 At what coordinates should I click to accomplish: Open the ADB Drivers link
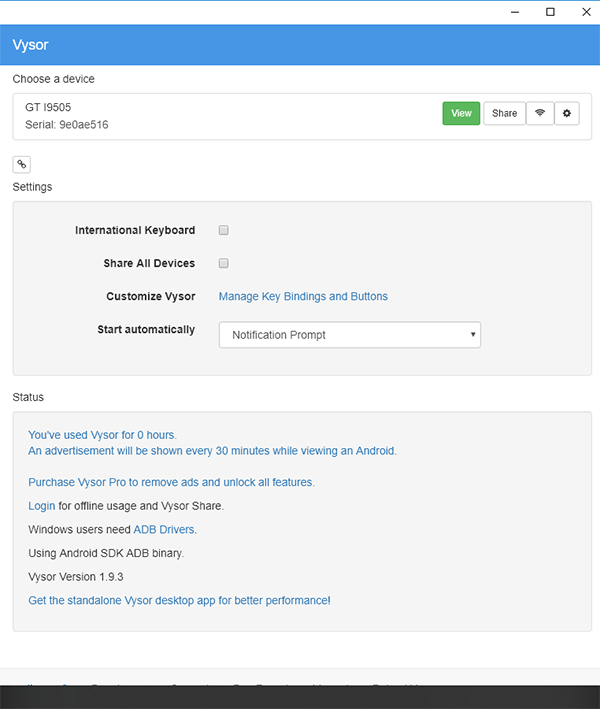pyautogui.click(x=164, y=529)
